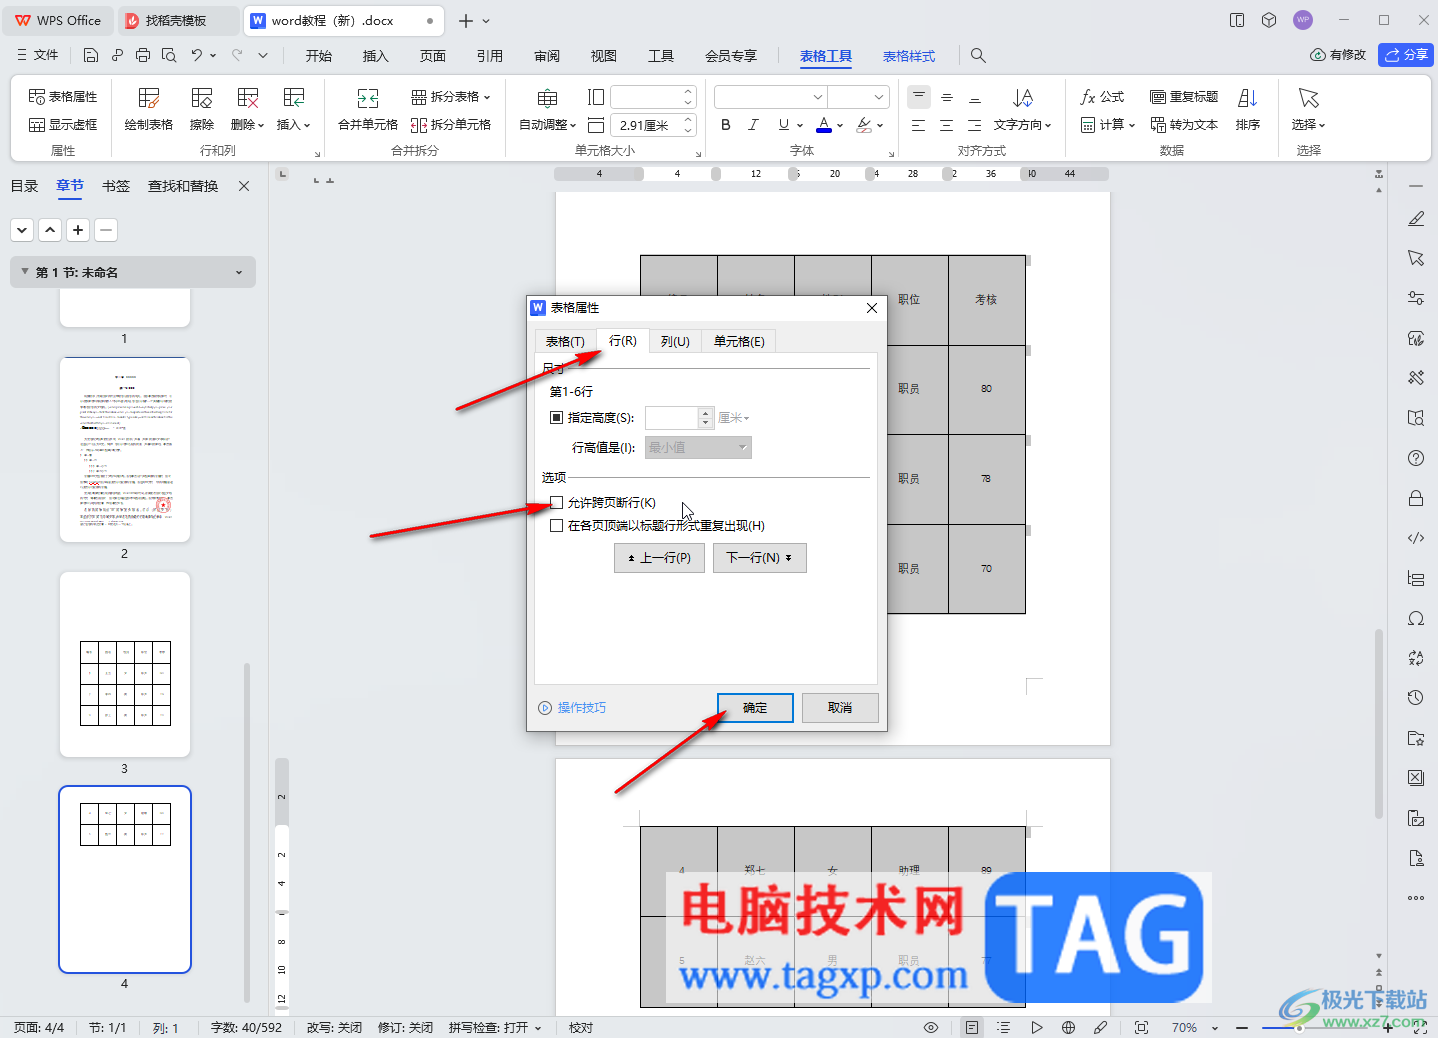Open 查找和替换 (Find and Replace) tab
The image size is (1438, 1038).
[183, 186]
